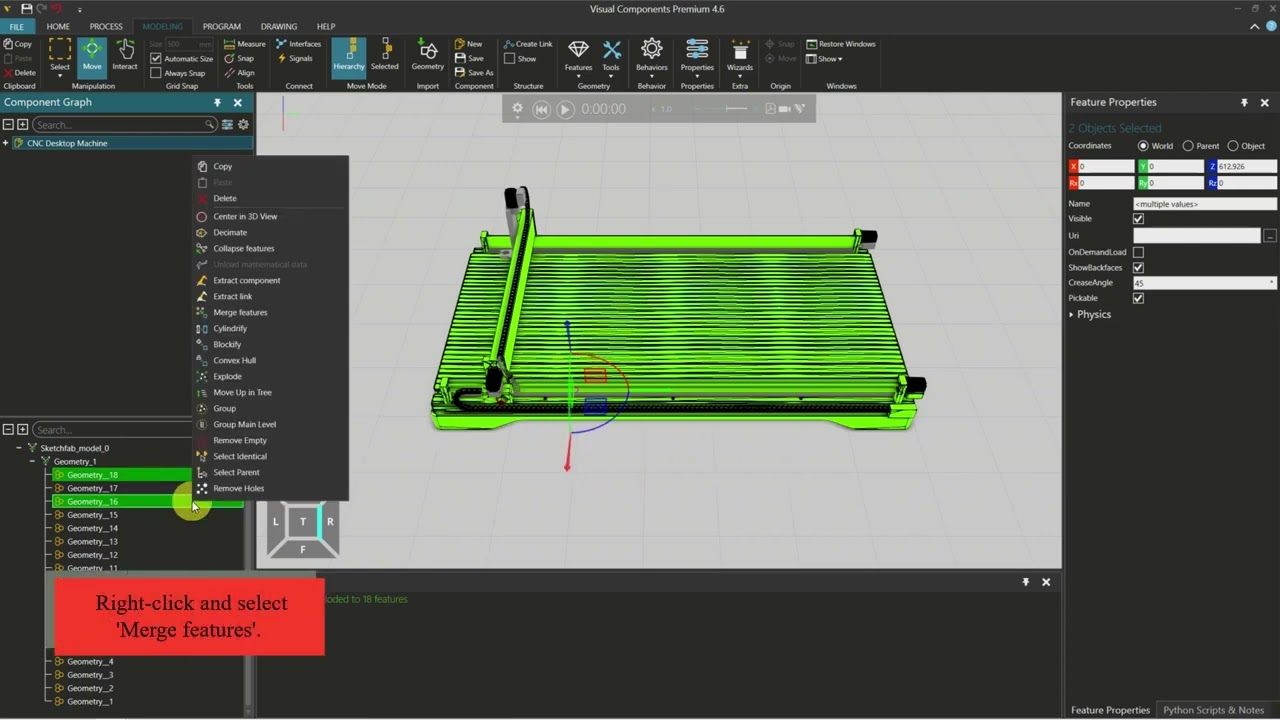Import Geometry from the ribbon
This screenshot has height=720, width=1280.
click(427, 56)
